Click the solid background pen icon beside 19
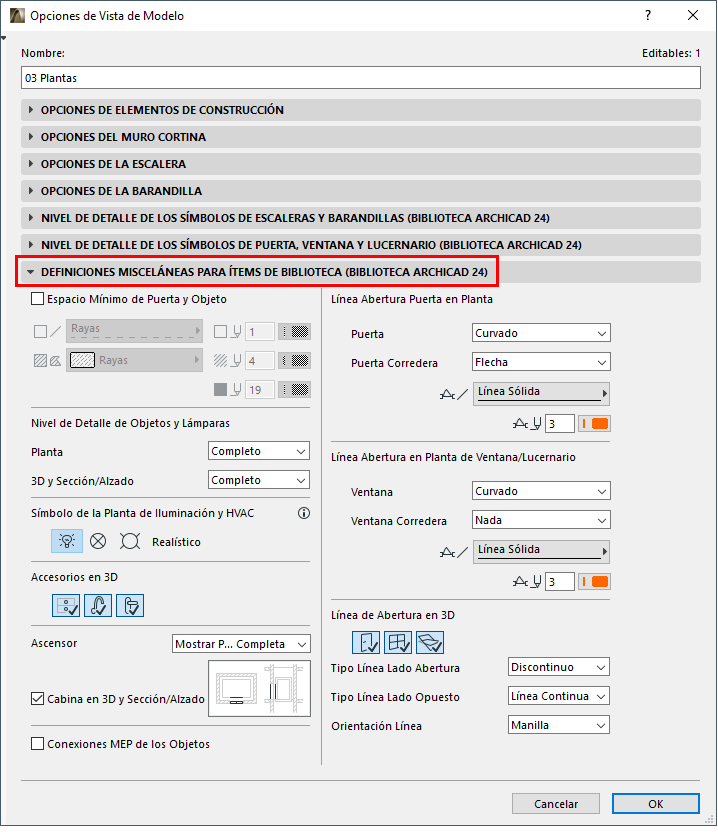The image size is (718, 832). tap(228, 389)
